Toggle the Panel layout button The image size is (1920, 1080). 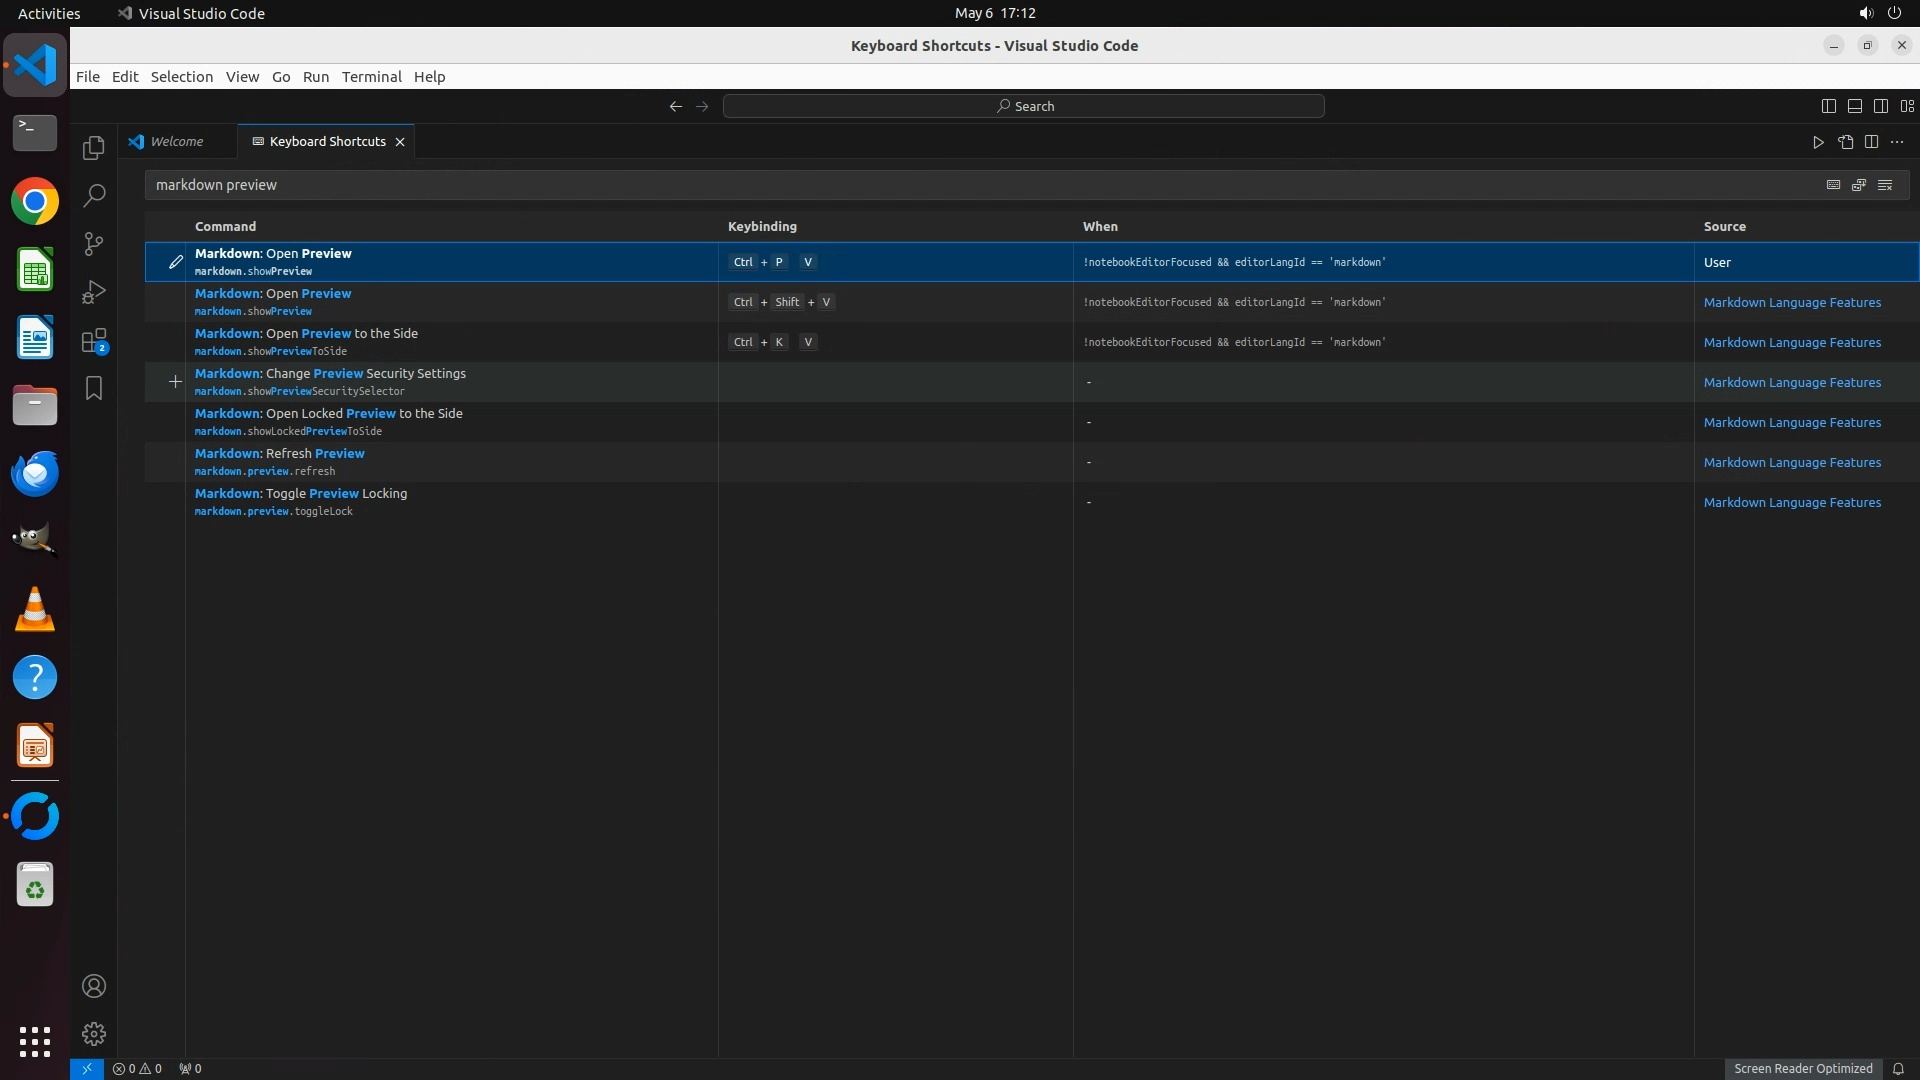point(1854,106)
